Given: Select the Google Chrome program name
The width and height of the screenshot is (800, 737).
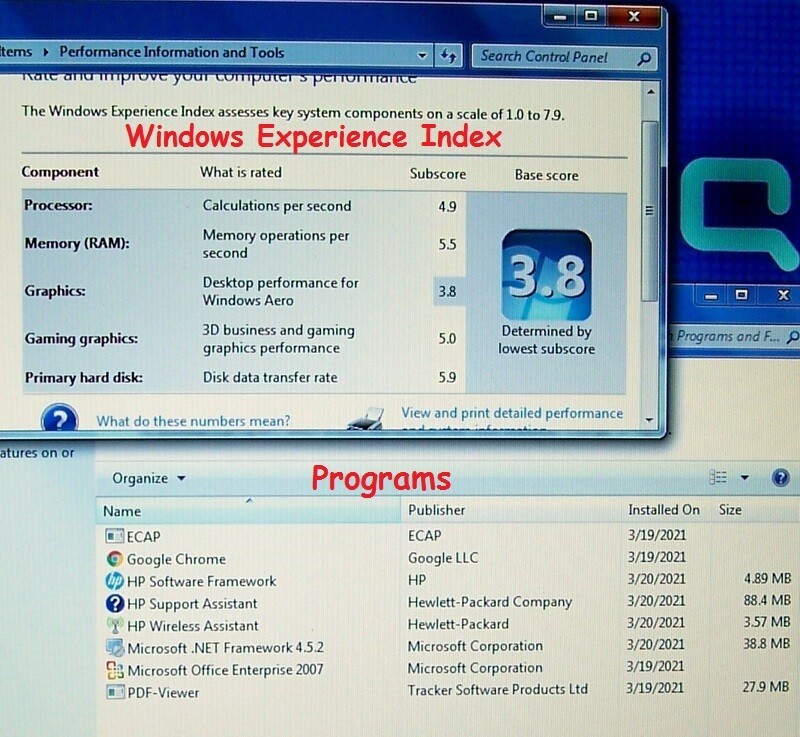Looking at the screenshot, I should click(177, 559).
